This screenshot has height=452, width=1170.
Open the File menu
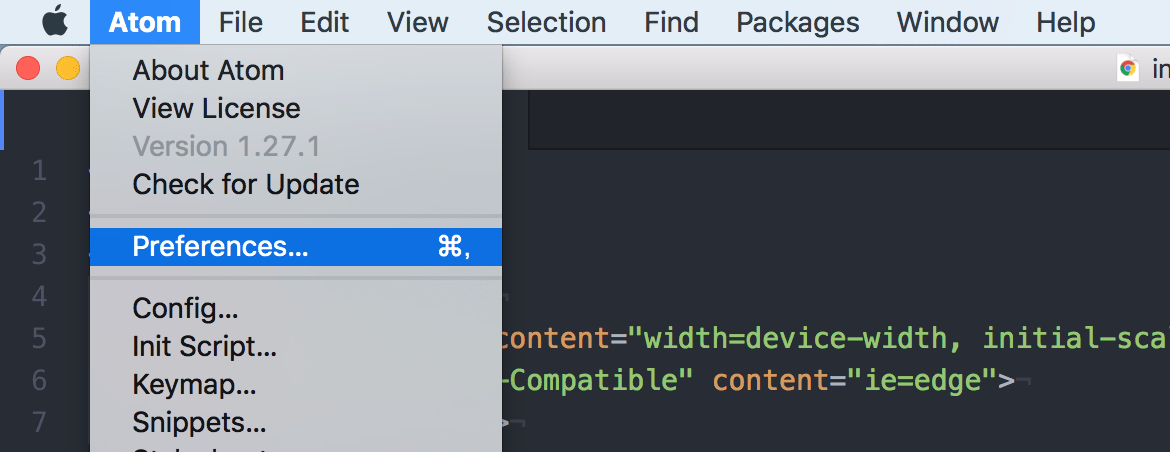click(x=241, y=22)
